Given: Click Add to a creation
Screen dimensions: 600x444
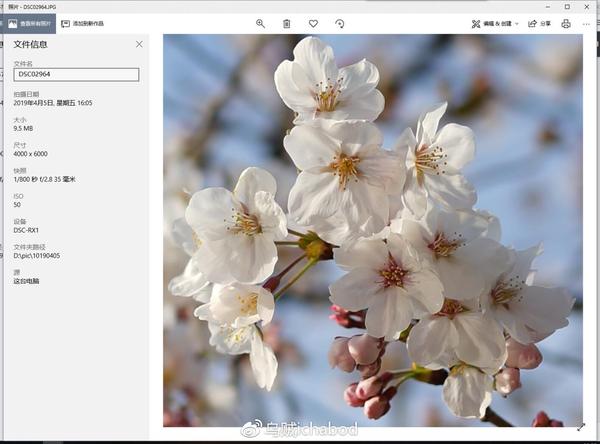Looking at the screenshot, I should (82, 24).
